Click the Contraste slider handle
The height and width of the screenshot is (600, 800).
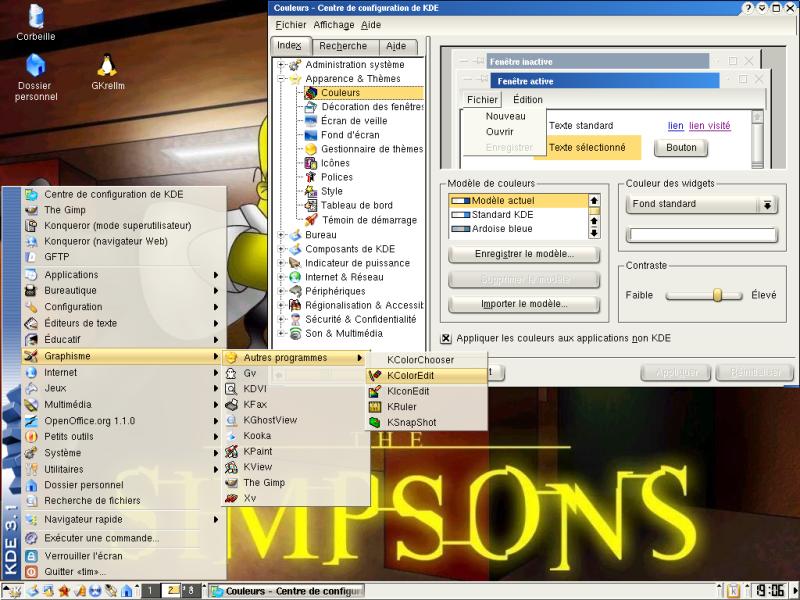click(x=717, y=295)
